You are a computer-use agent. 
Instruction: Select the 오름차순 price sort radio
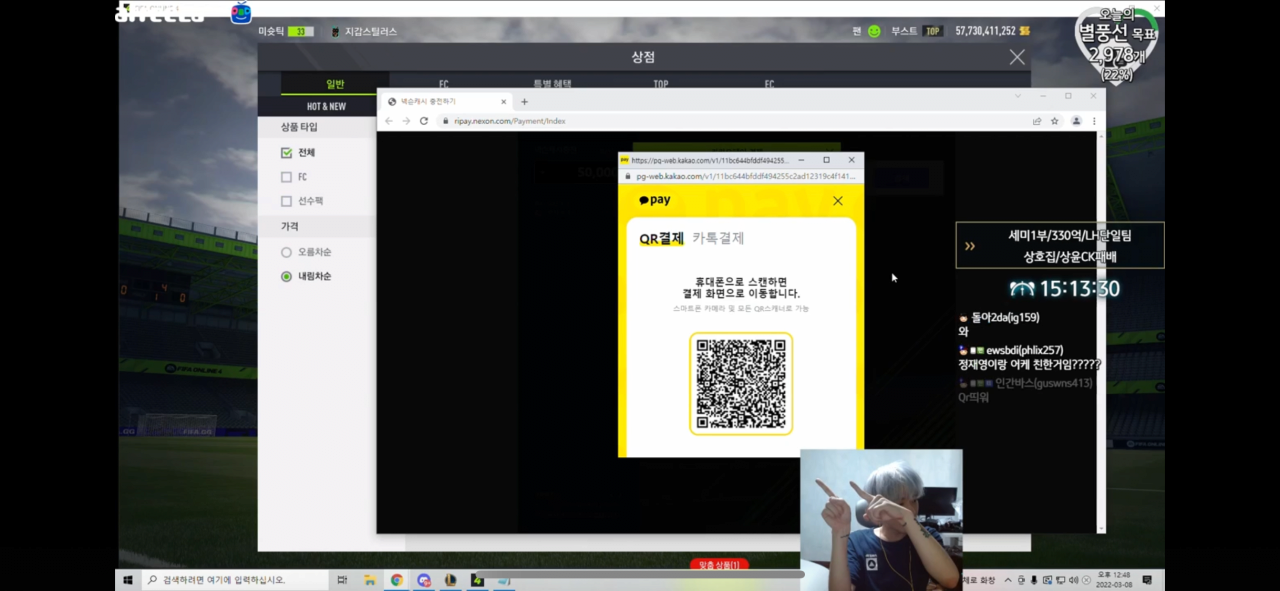pos(287,252)
